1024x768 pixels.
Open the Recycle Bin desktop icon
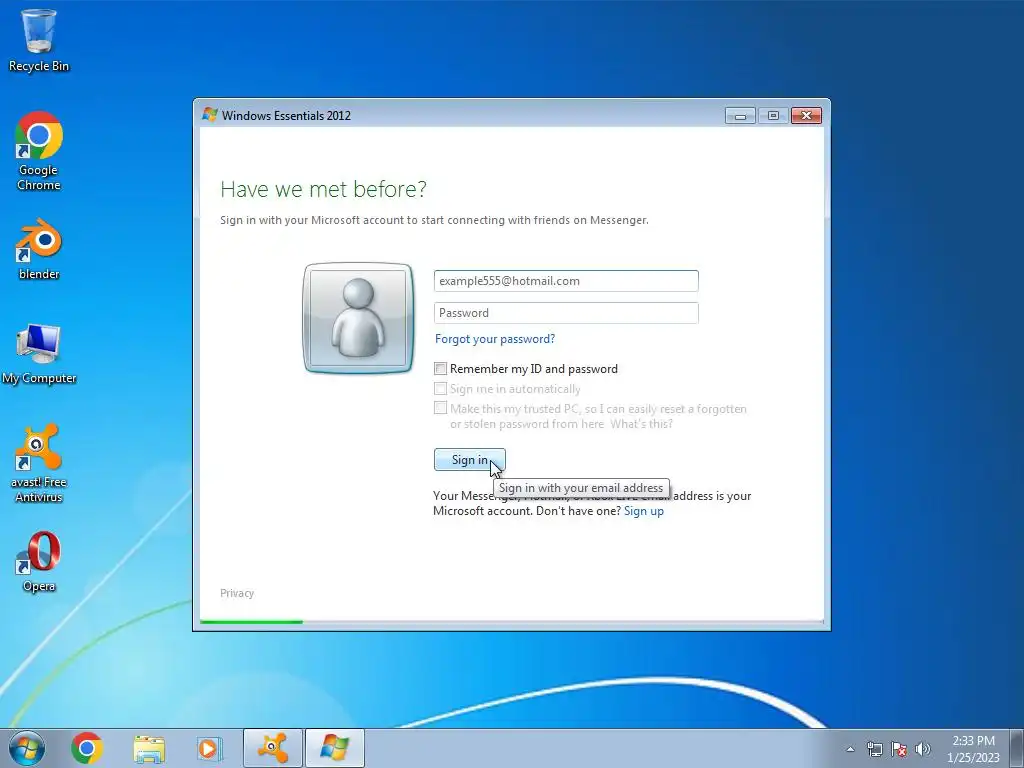pos(39,40)
